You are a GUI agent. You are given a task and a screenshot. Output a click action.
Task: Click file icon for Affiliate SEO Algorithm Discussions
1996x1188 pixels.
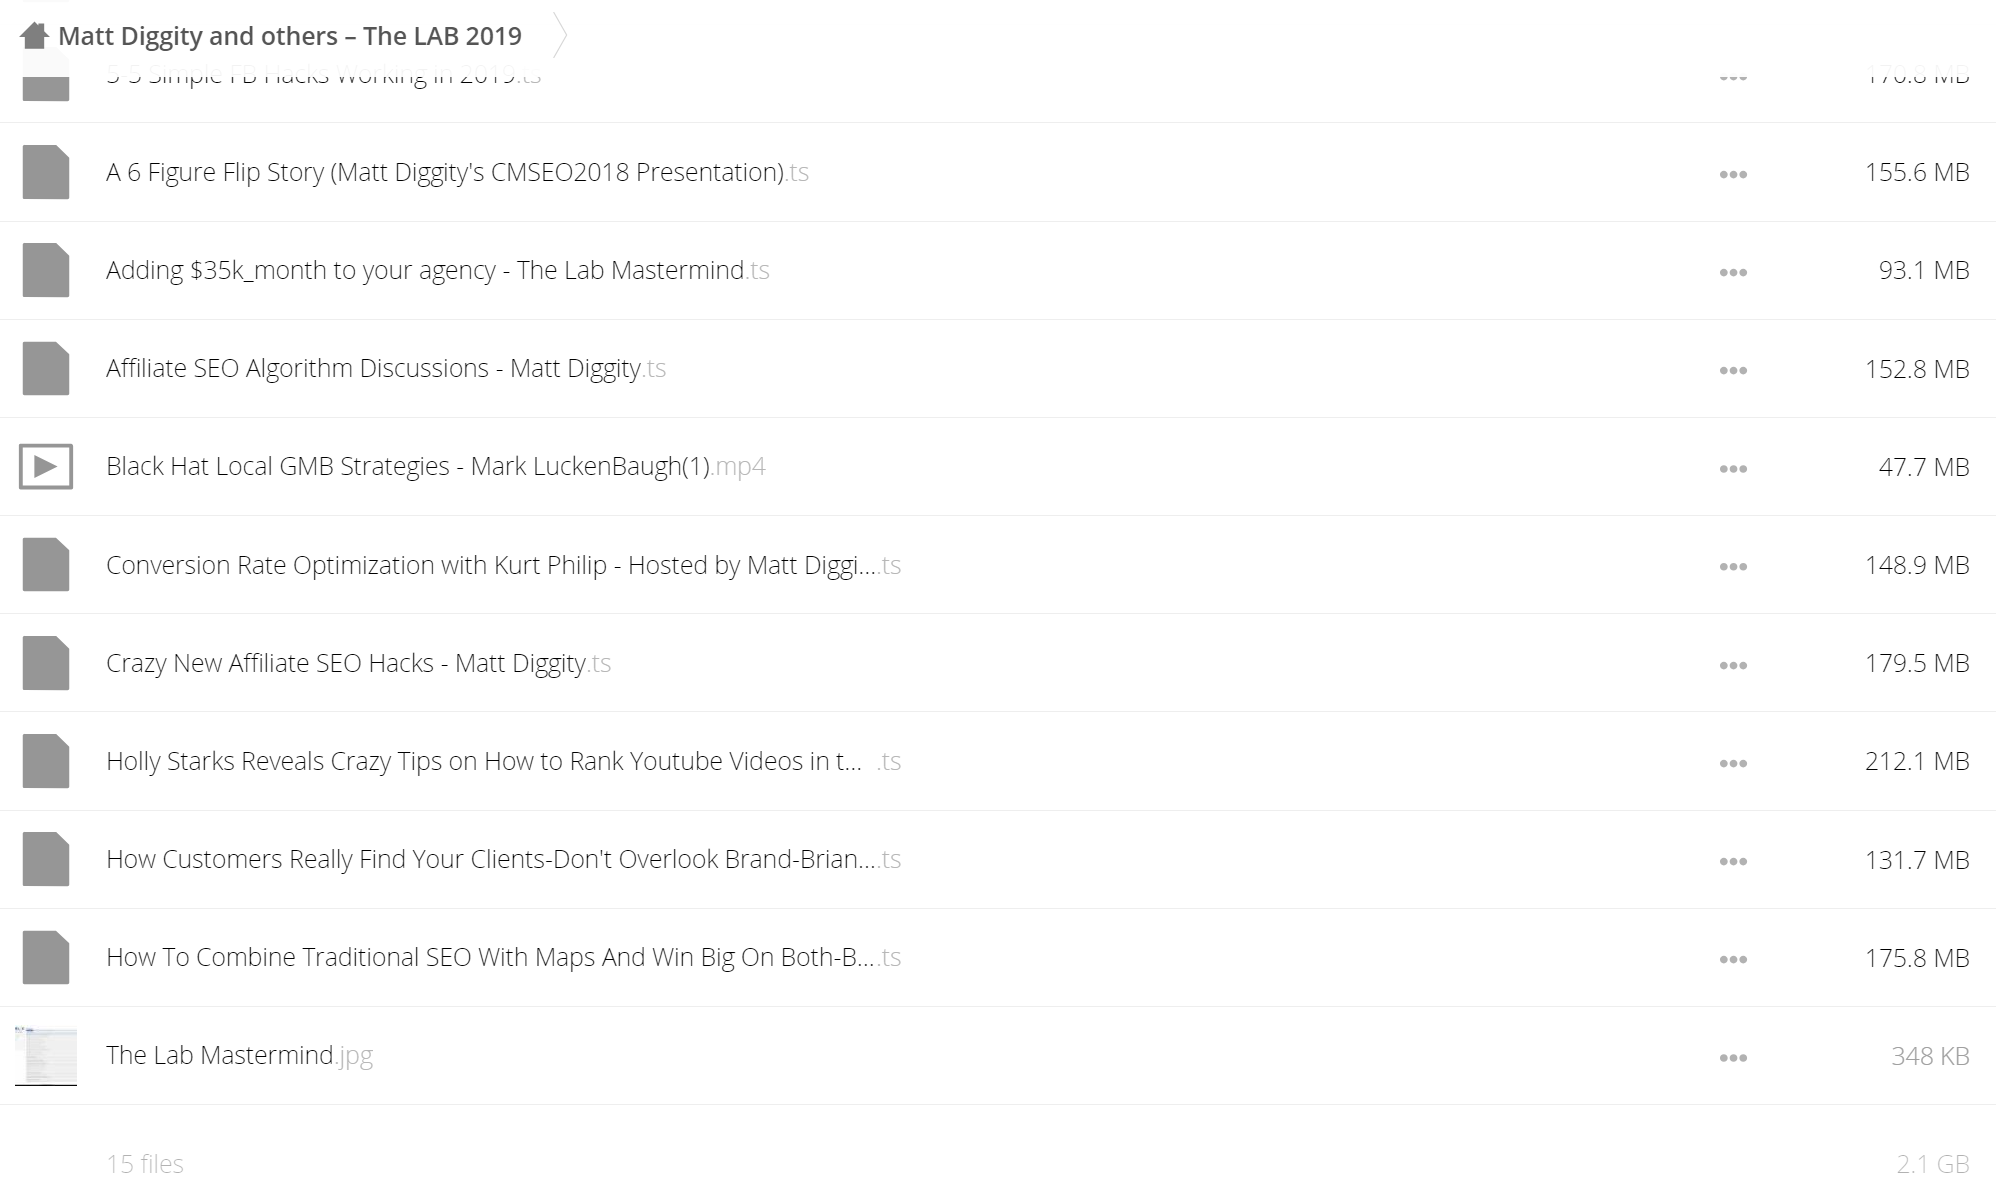46,368
